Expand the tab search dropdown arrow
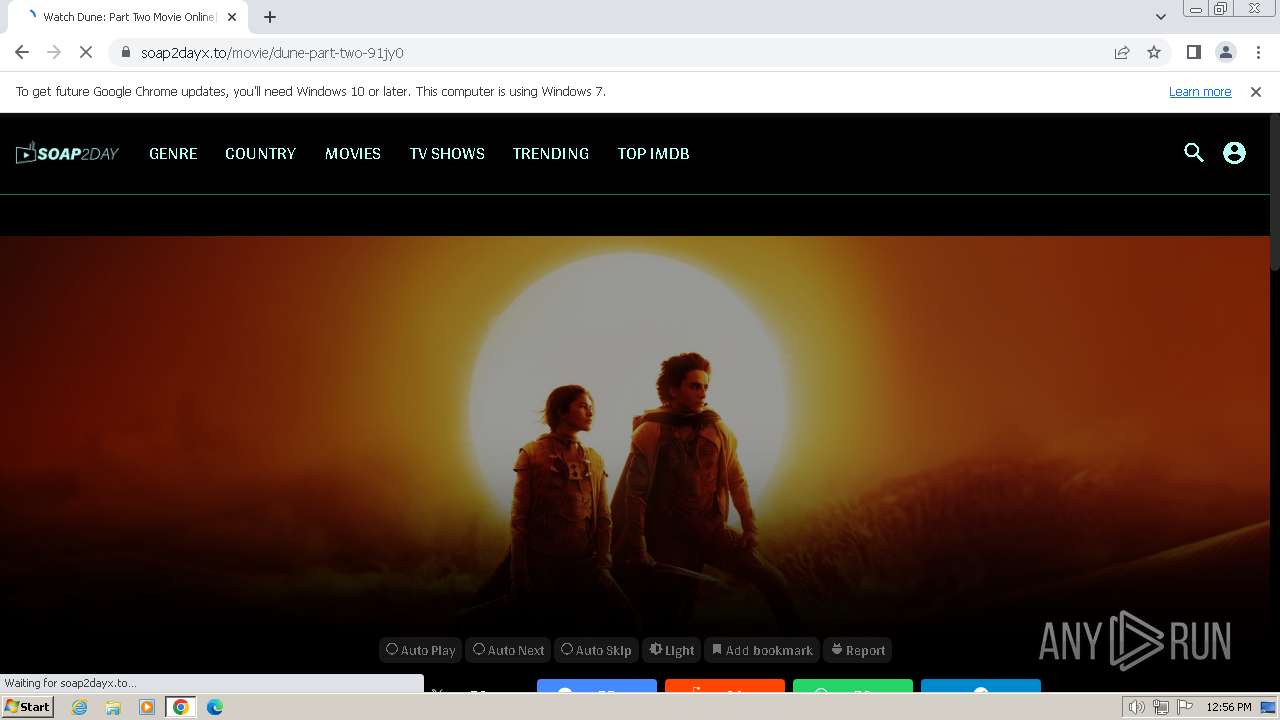Screen dimensions: 1280x720 point(1160,17)
